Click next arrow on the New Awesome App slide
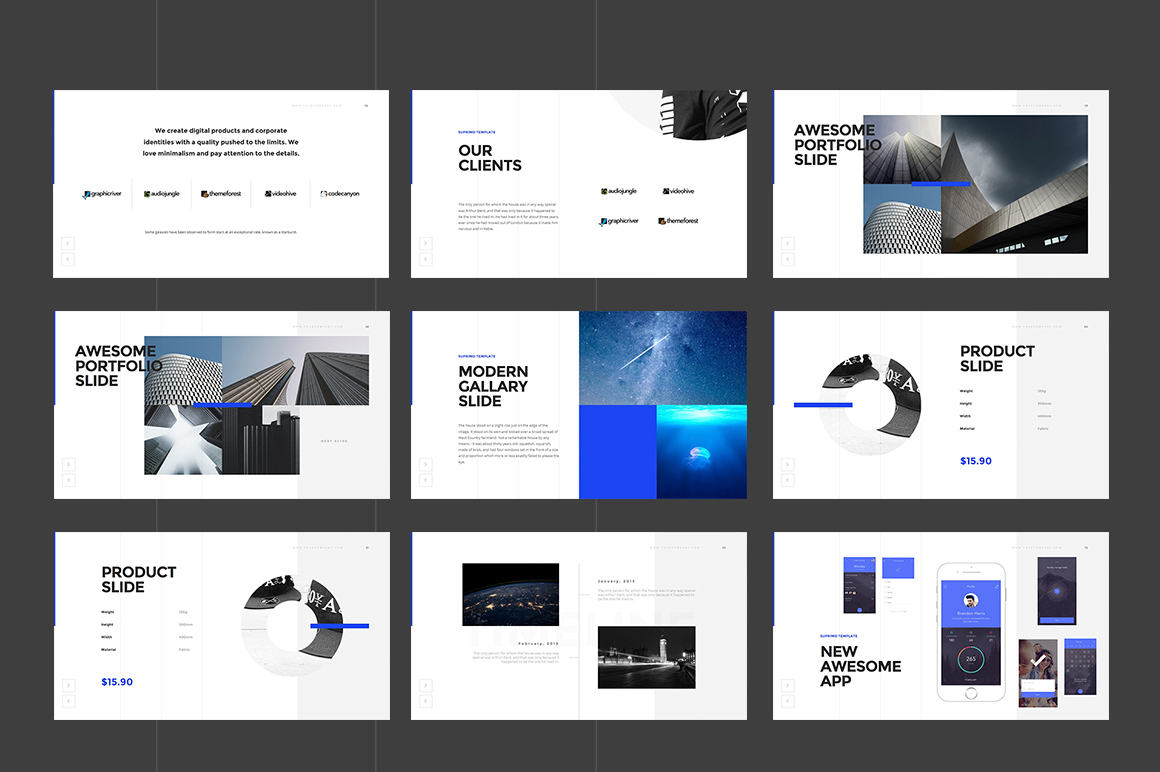The image size is (1160, 772). pyautogui.click(x=787, y=685)
